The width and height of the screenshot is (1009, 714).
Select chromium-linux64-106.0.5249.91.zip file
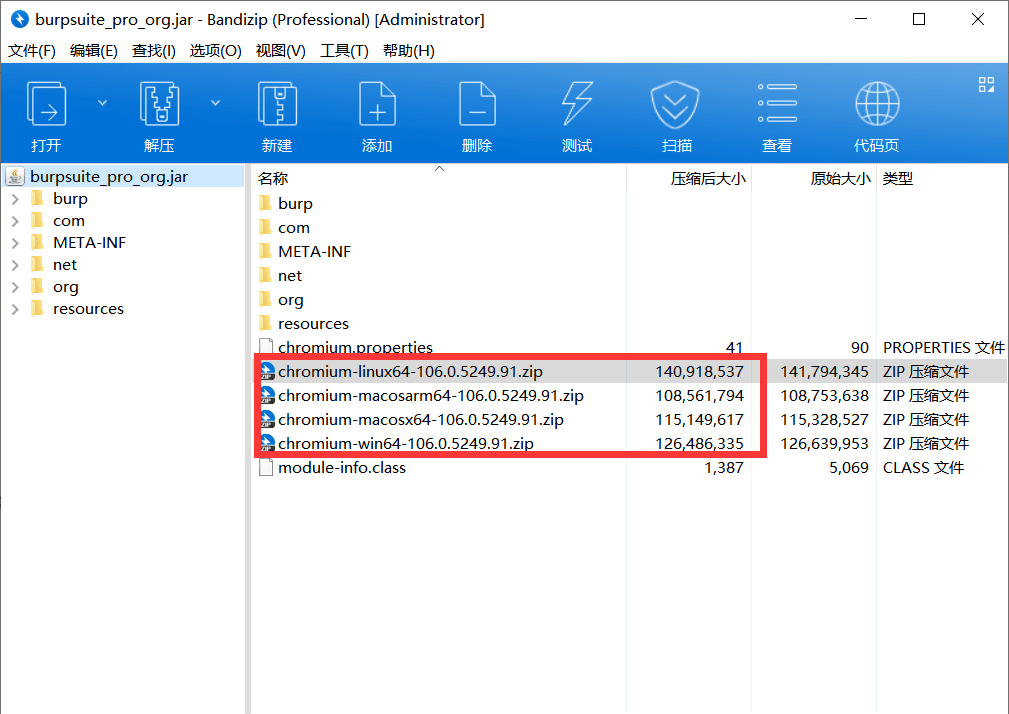coord(629,371)
